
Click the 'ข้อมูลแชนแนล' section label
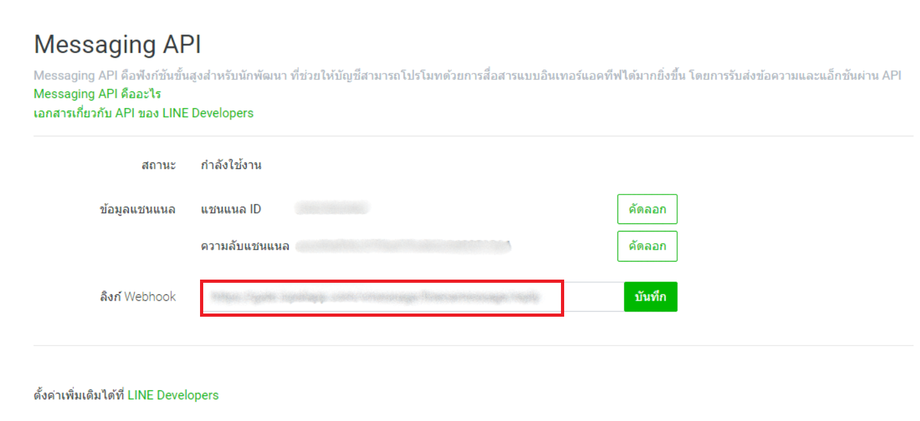click(138, 209)
